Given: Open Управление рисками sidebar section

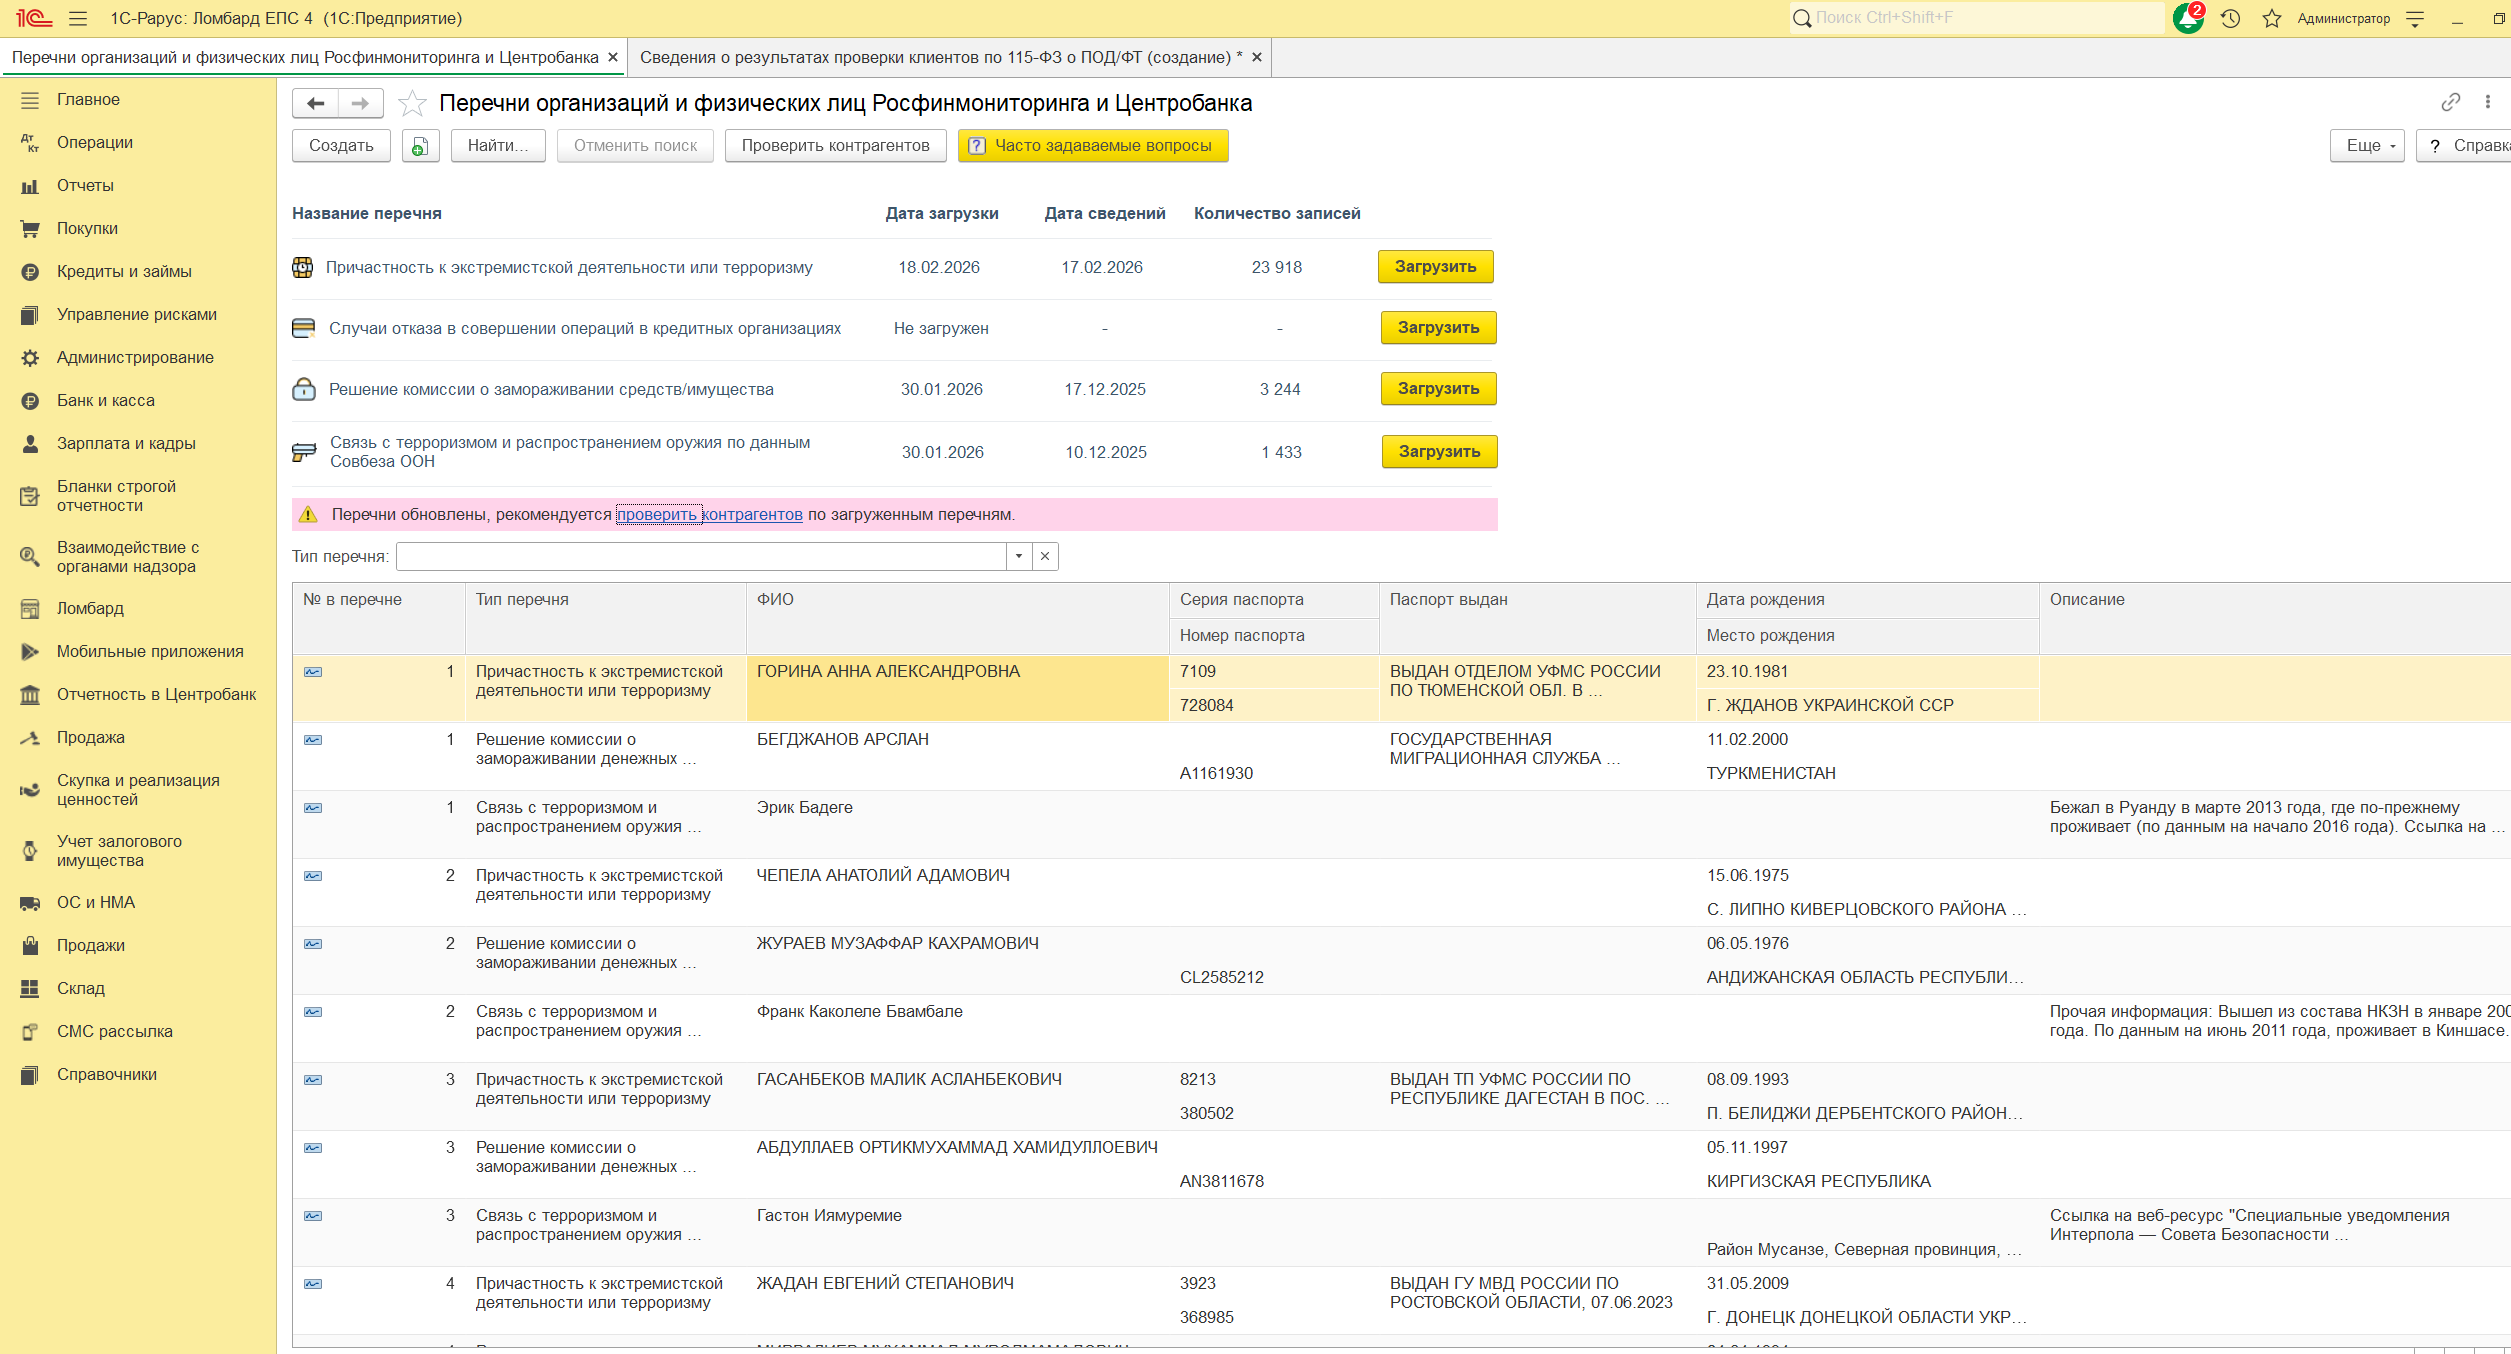Looking at the screenshot, I should (136, 315).
